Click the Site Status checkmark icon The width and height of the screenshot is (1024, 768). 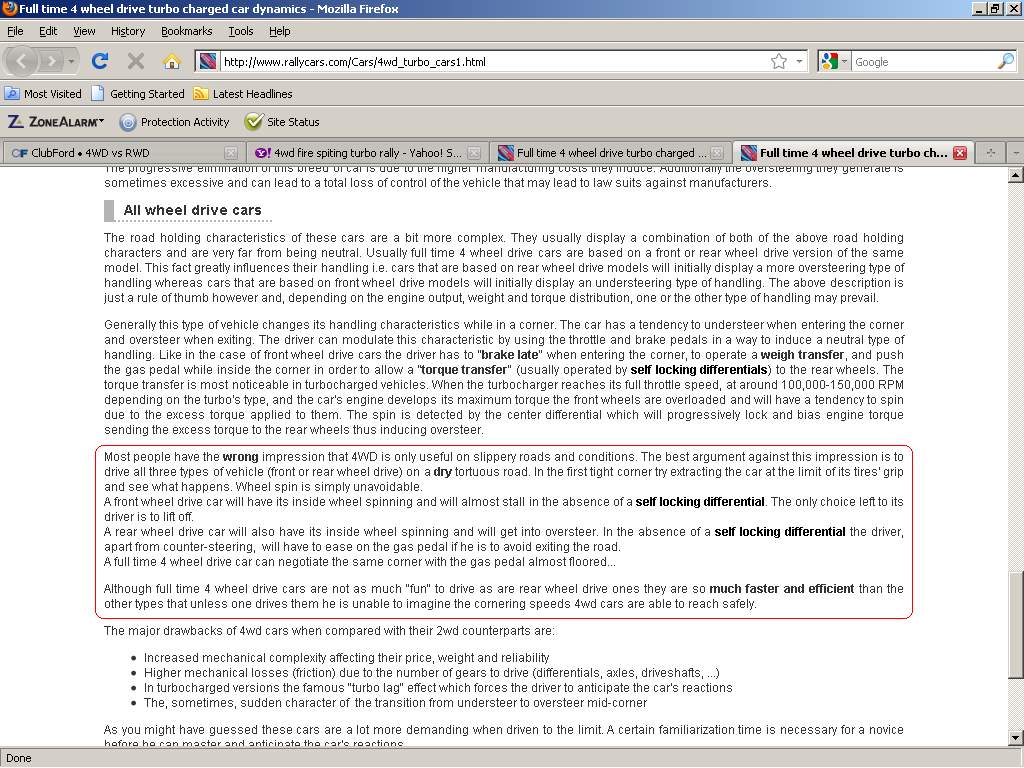tap(254, 122)
